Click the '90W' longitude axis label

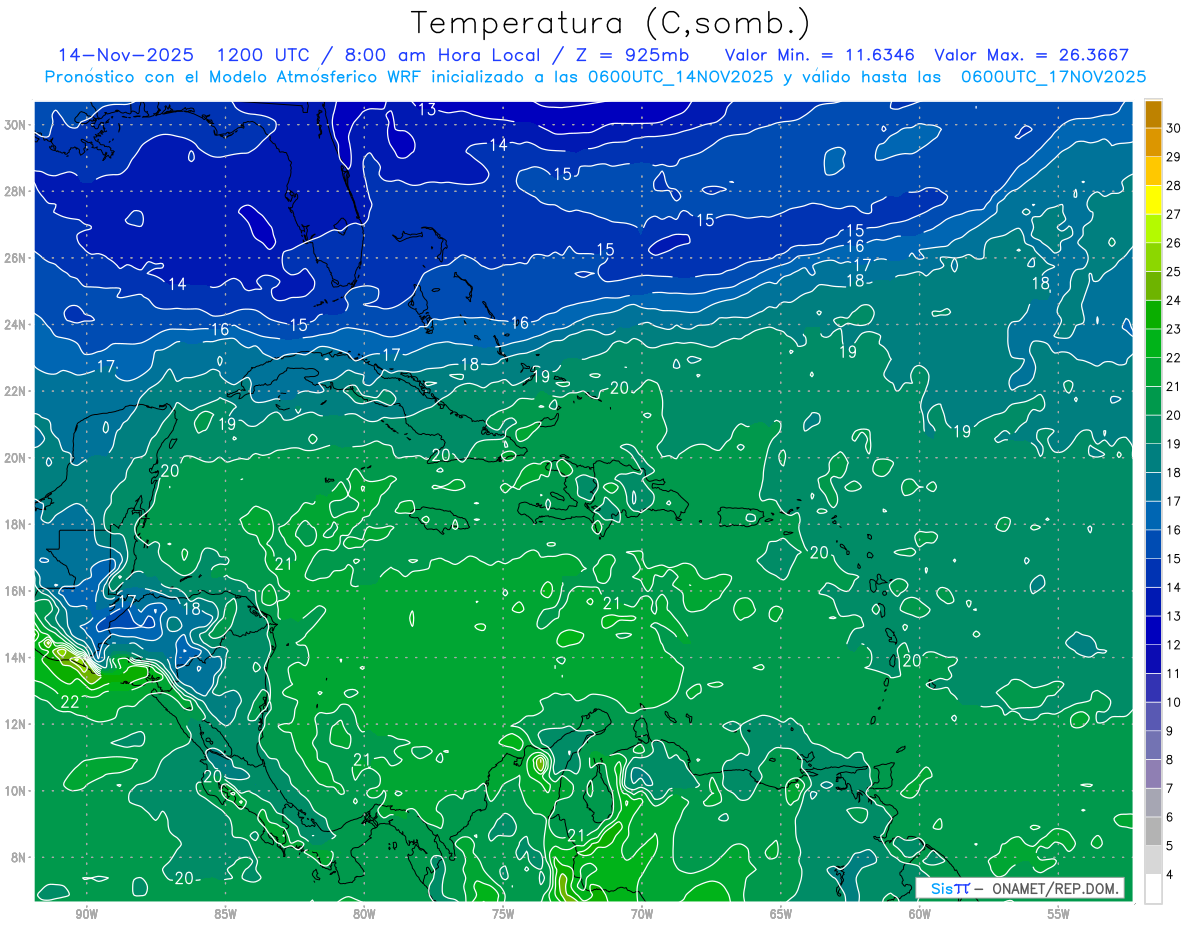pos(86,914)
